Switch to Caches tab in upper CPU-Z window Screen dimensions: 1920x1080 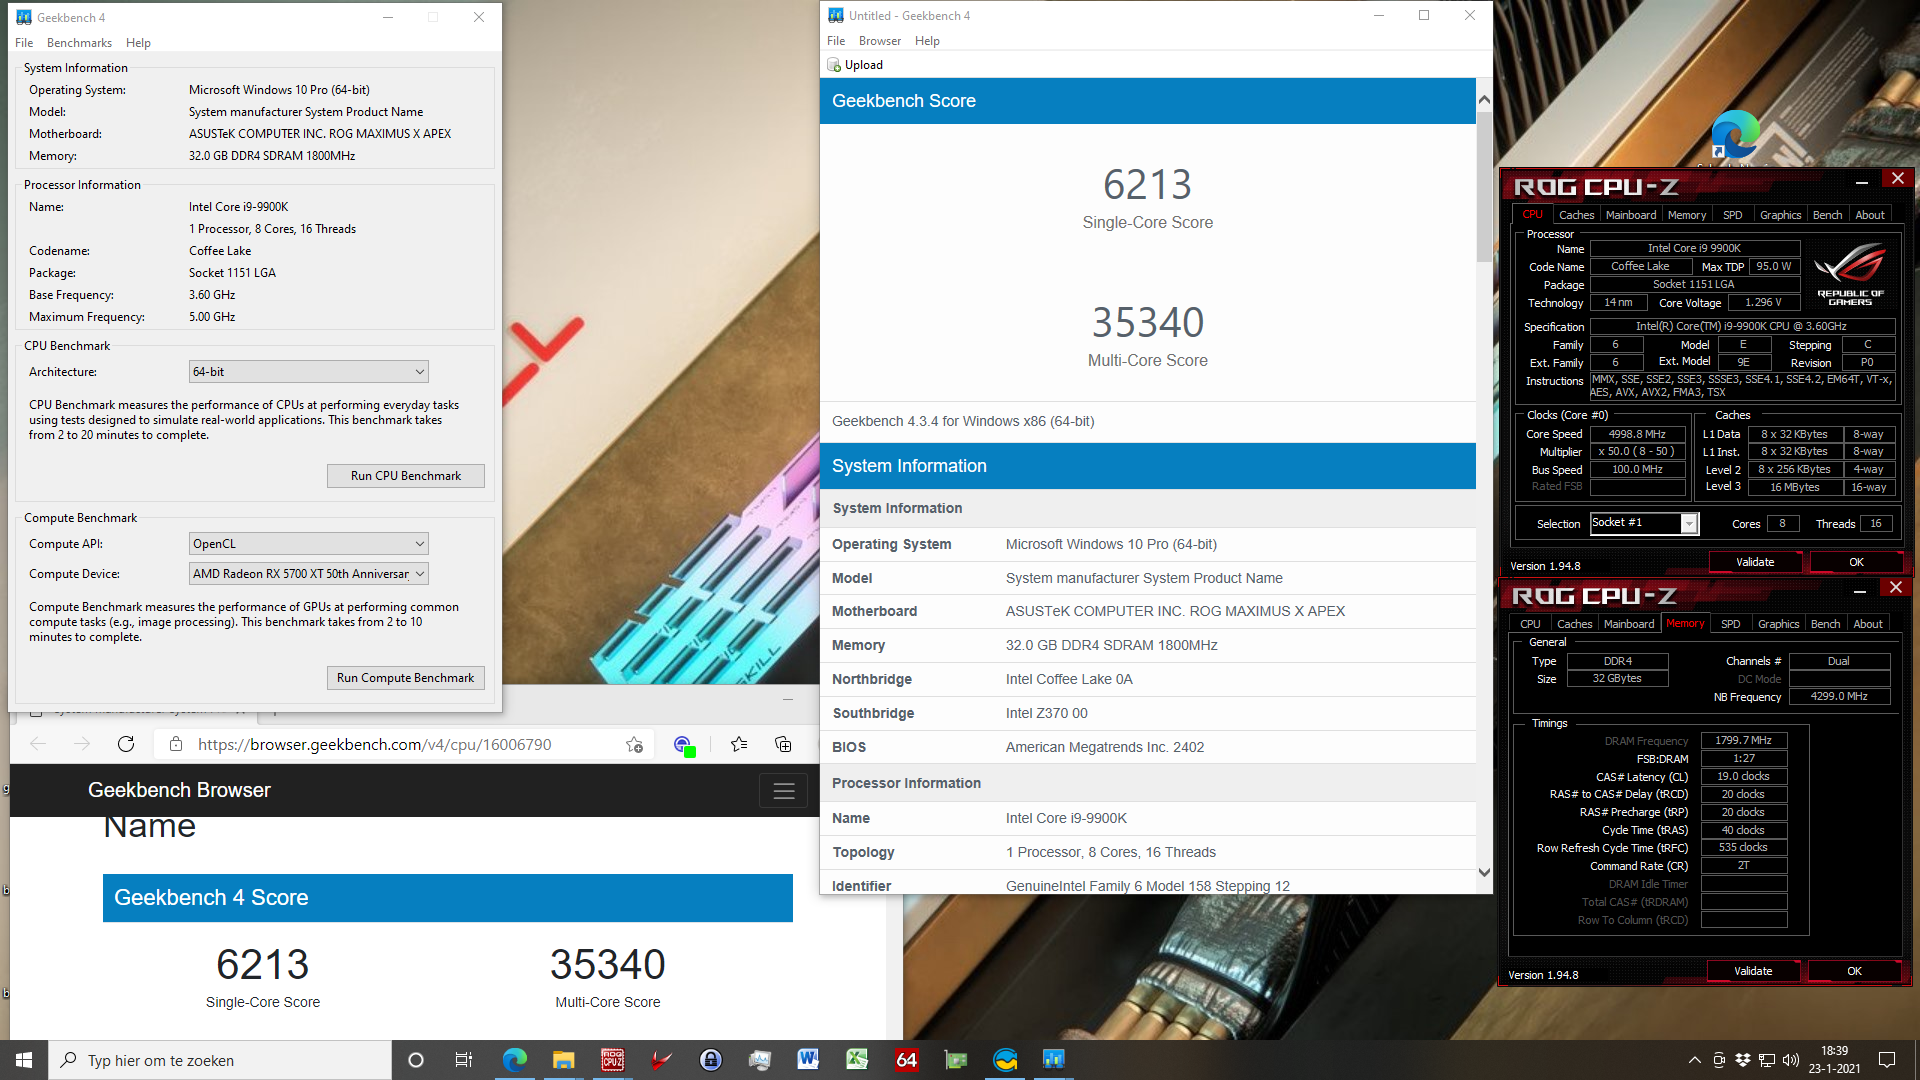(x=1576, y=215)
